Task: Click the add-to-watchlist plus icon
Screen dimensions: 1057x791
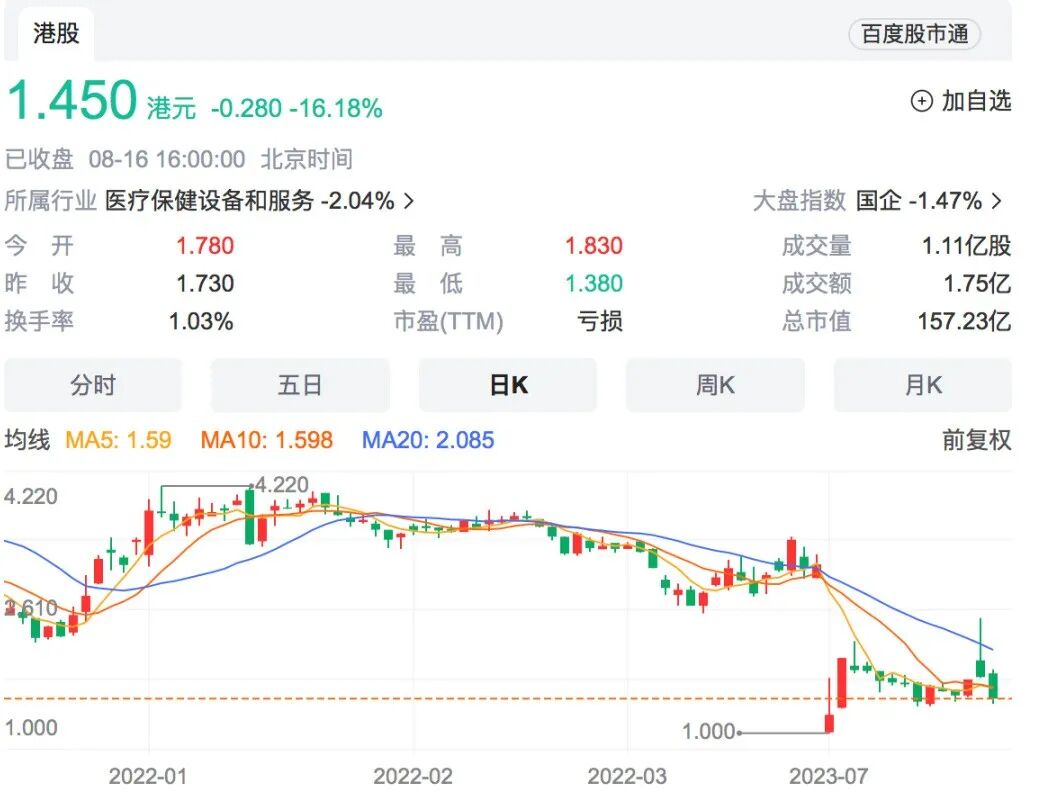Action: click(920, 102)
